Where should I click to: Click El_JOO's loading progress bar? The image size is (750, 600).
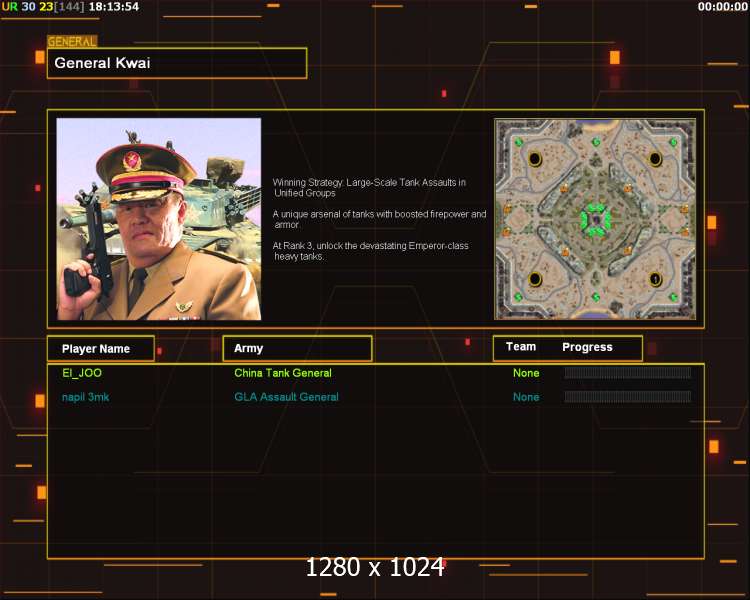click(x=628, y=373)
